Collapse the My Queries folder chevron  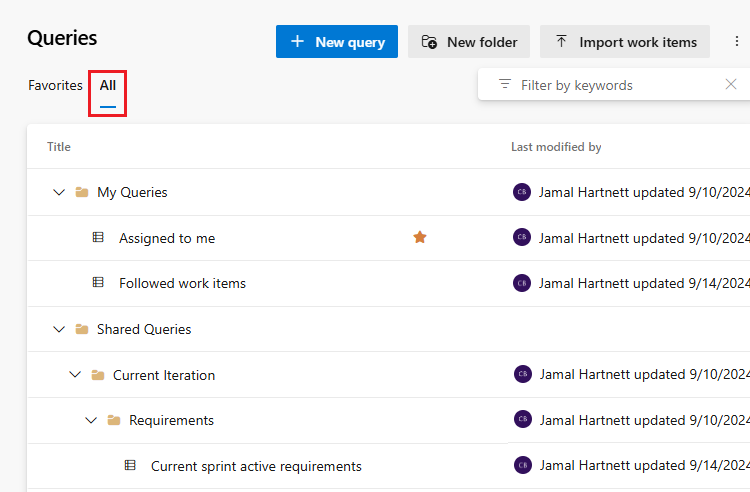click(x=59, y=192)
